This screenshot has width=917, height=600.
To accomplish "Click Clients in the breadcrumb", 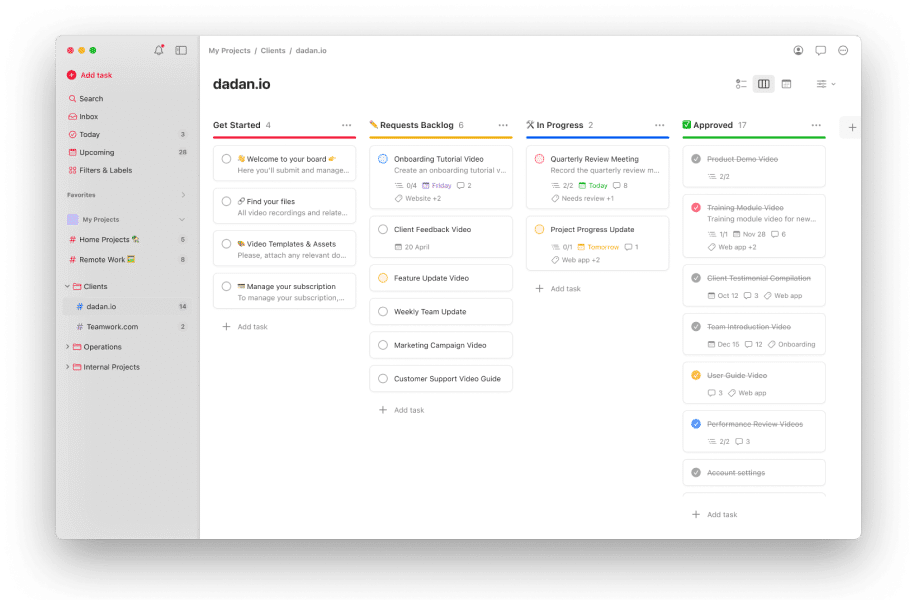I will click(273, 50).
